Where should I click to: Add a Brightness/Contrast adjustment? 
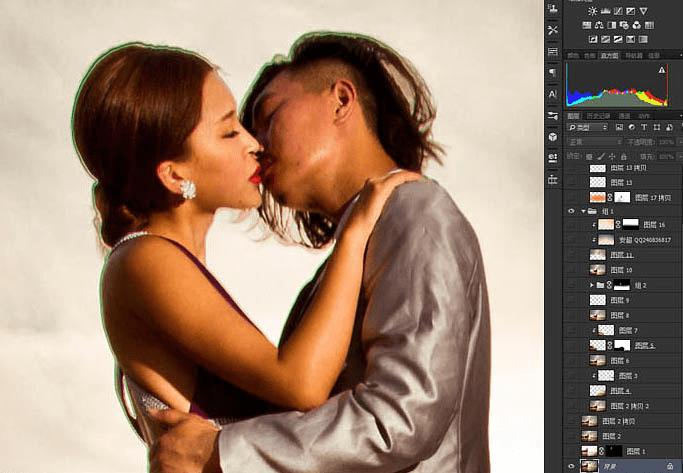click(593, 11)
